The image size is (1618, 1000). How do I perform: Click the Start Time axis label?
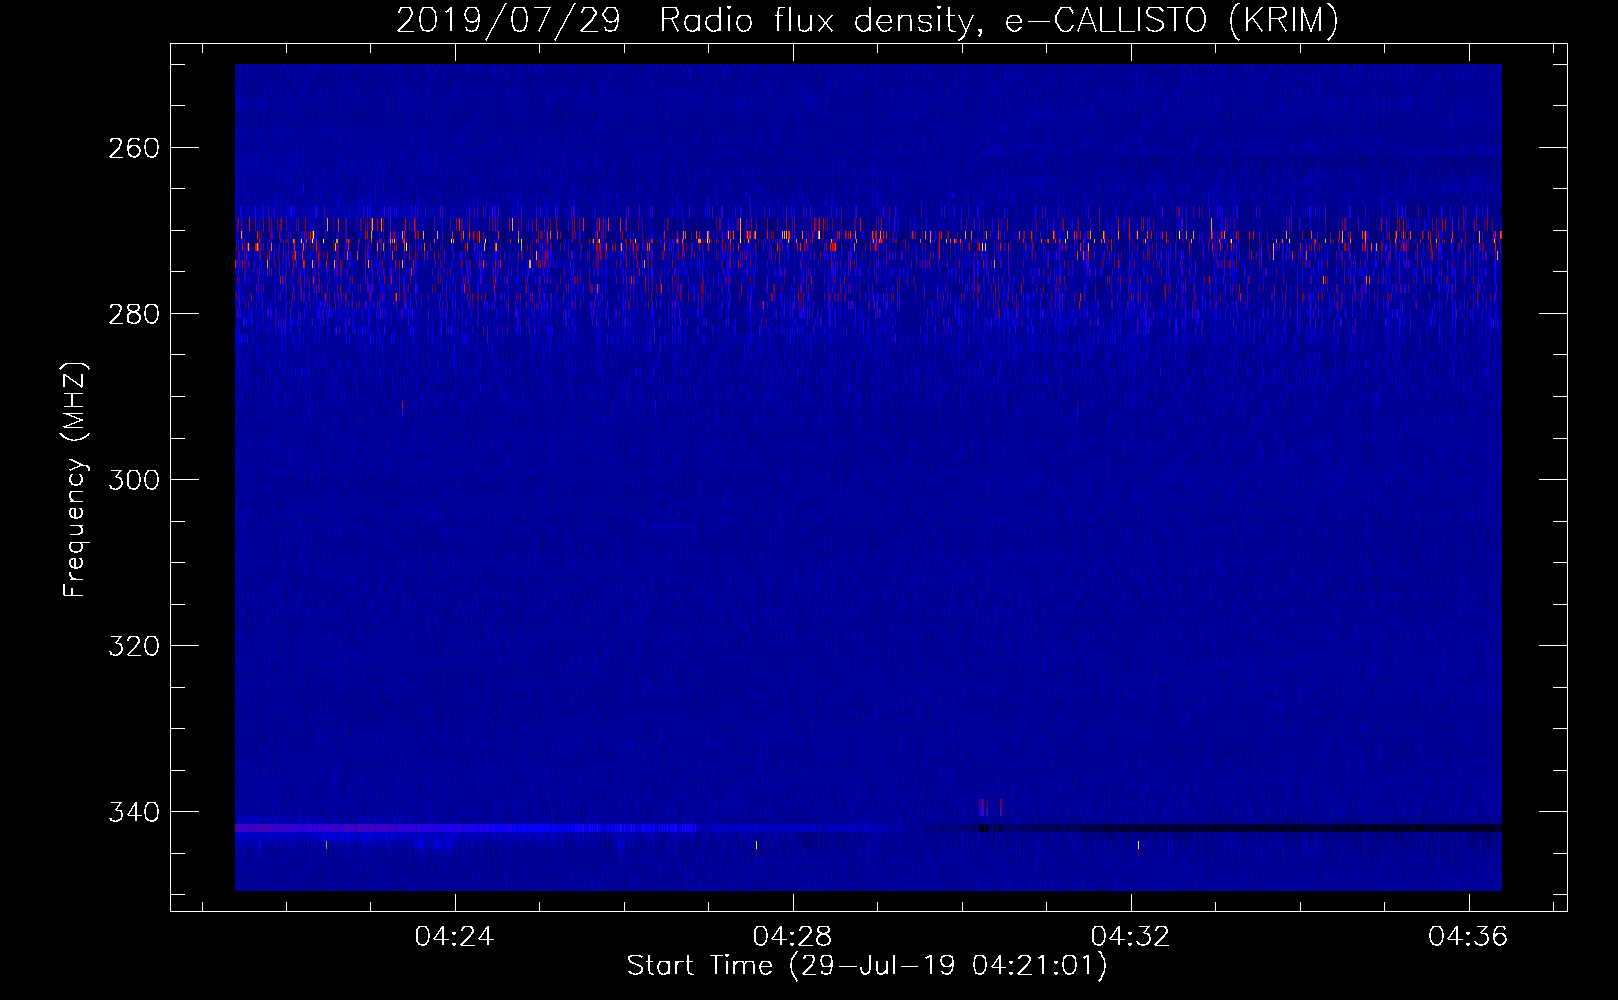(x=867, y=966)
